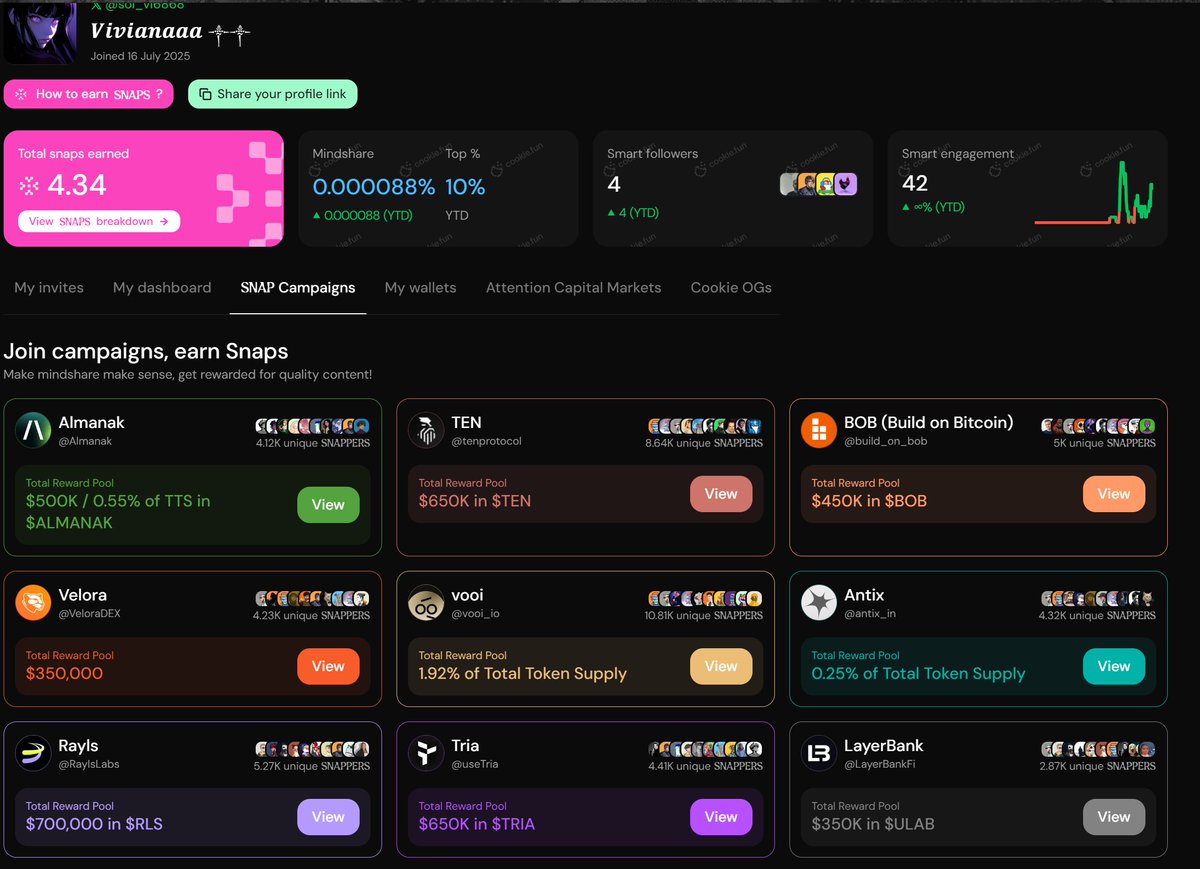Open smart followers avatar group

(x=818, y=184)
